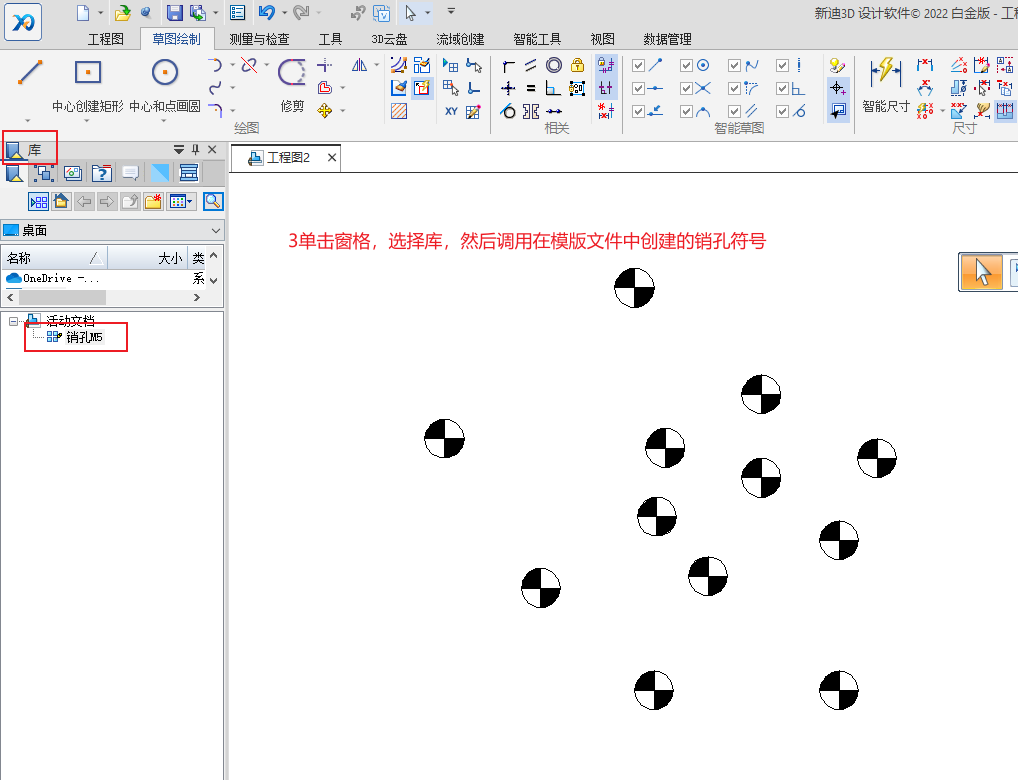
Task: Click the new folder icon in library toolbar
Action: 153,201
